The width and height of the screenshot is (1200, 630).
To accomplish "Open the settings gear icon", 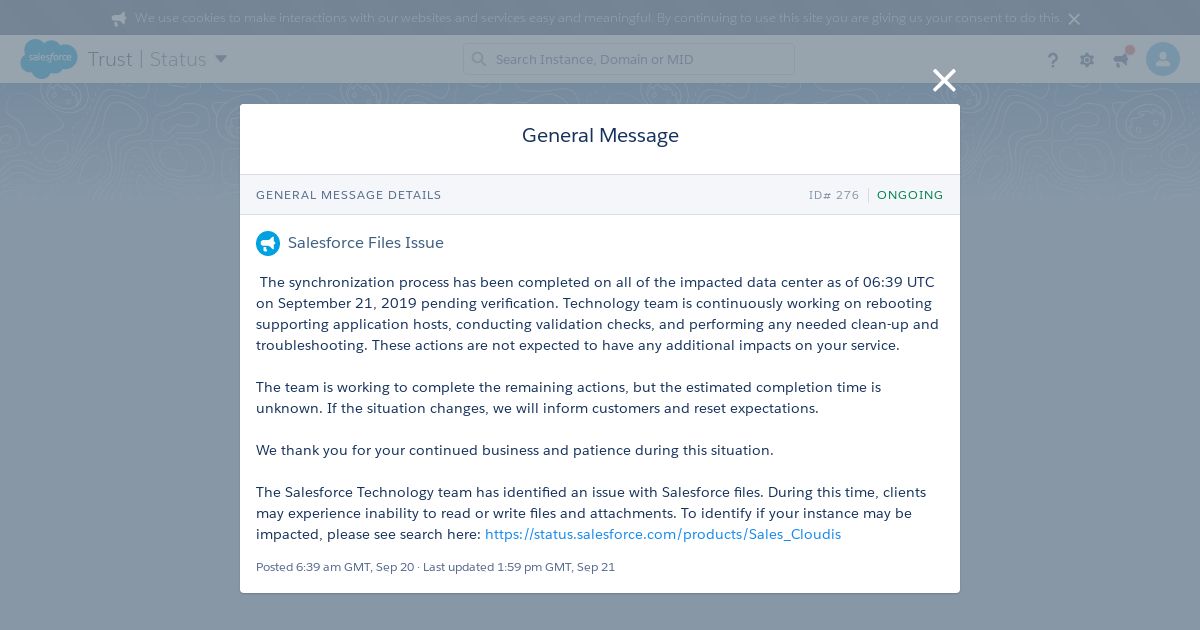I will (1087, 60).
